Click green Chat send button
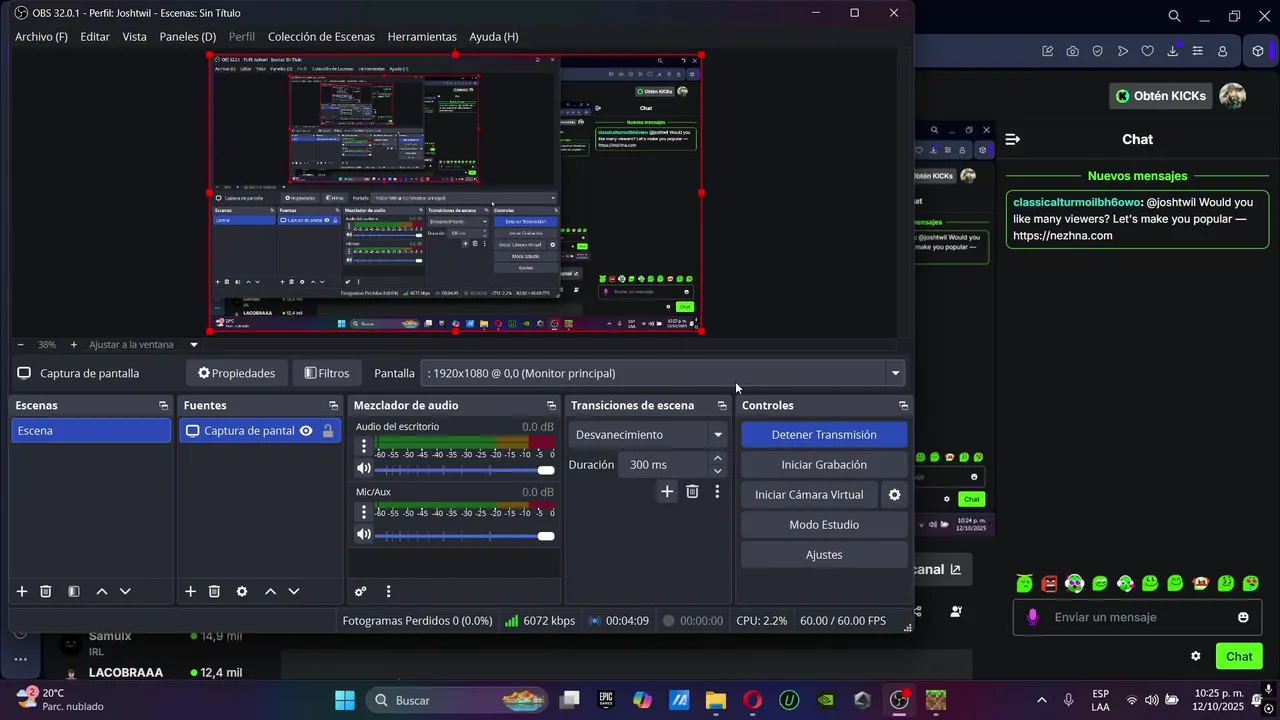The width and height of the screenshot is (1280, 720). [1239, 656]
